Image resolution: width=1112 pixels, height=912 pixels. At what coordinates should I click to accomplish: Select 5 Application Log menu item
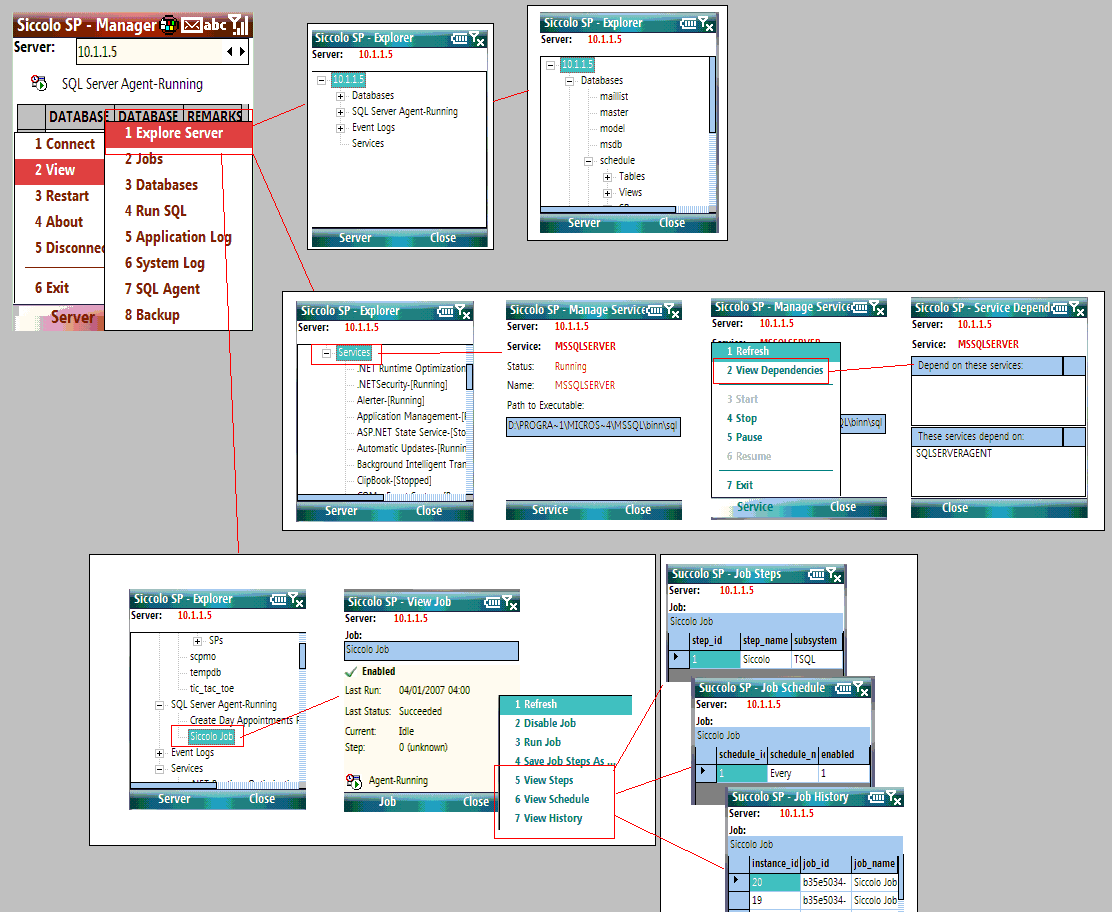179,237
